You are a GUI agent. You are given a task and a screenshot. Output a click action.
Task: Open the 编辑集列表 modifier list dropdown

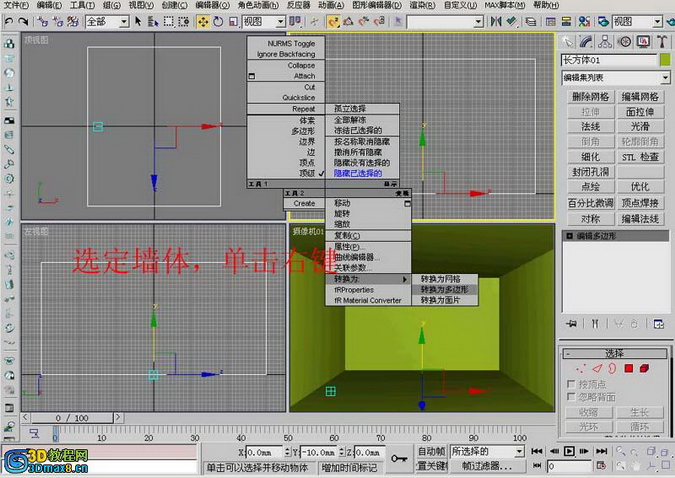[664, 78]
